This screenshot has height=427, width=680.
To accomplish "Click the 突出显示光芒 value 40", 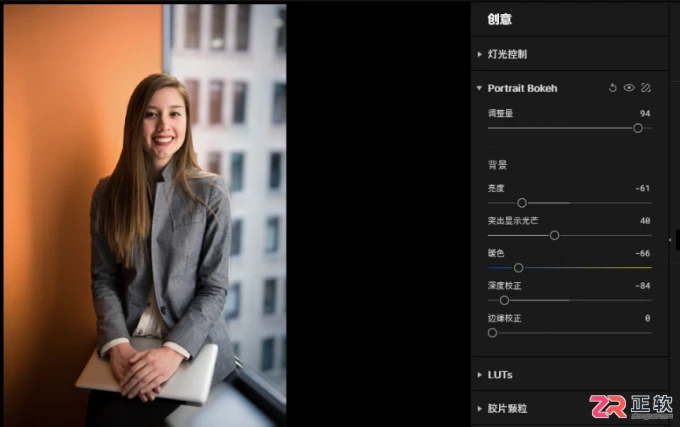I will pos(645,221).
